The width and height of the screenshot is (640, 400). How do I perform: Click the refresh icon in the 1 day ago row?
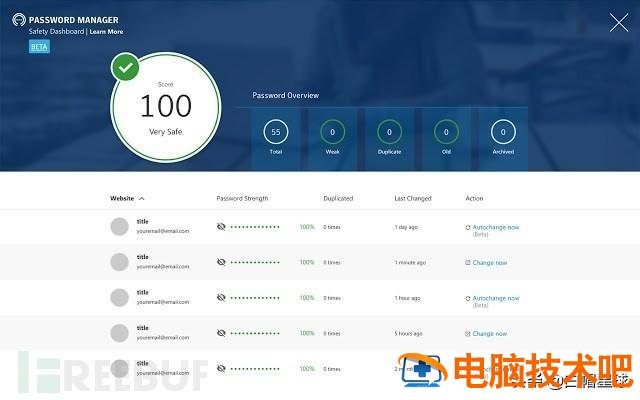click(x=468, y=227)
